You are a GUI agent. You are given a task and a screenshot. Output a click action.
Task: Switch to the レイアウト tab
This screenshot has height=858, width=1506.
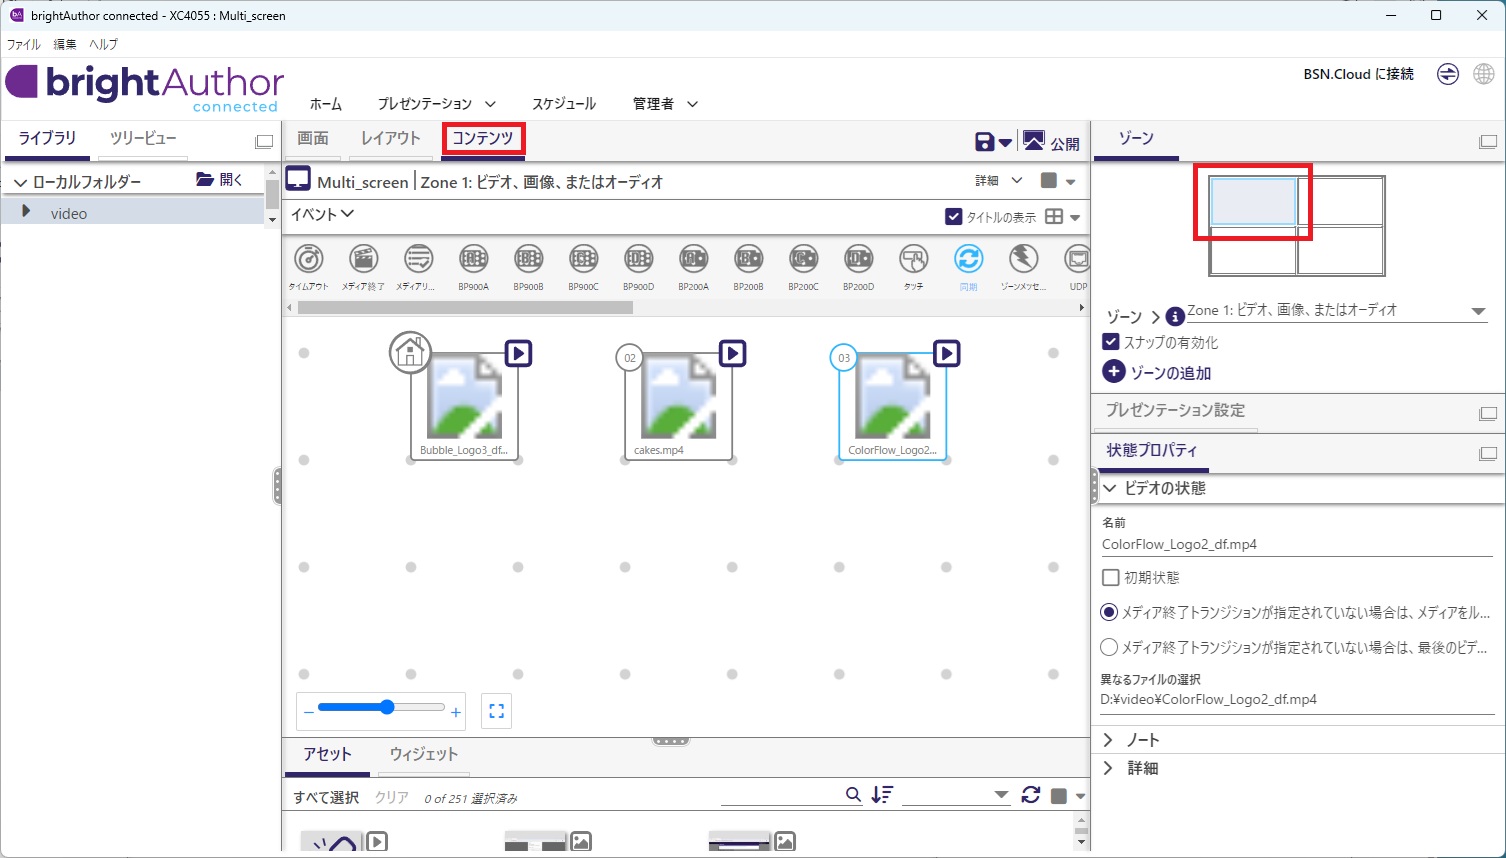click(391, 139)
